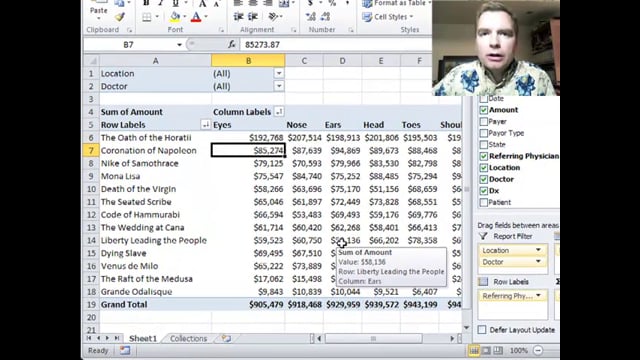Viewport: 640px width, 360px height.
Task: Open Cell Styles gallery
Action: click(x=388, y=17)
